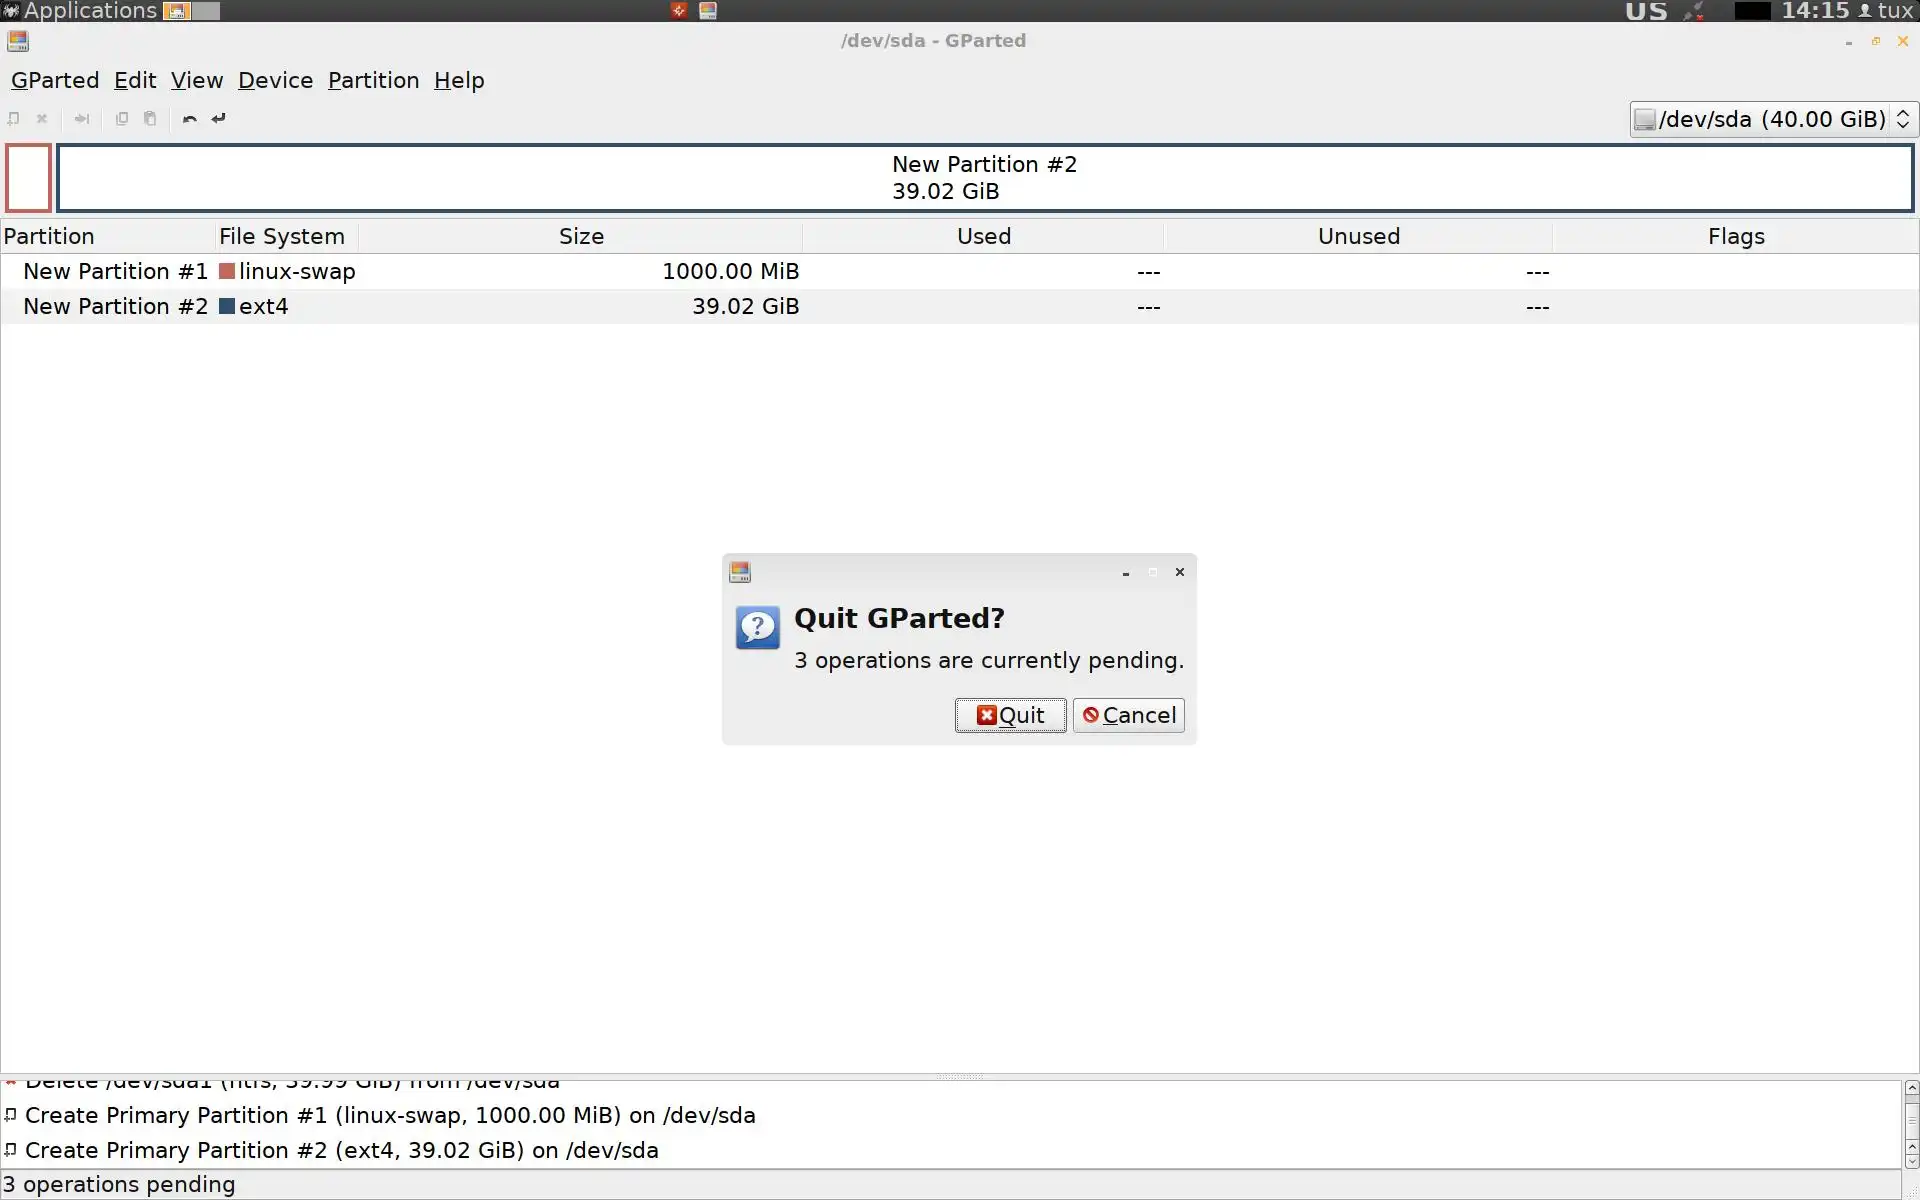Screen dimensions: 1920x1200
Task: Click the New Partition toolbar icon
Action: (13, 119)
